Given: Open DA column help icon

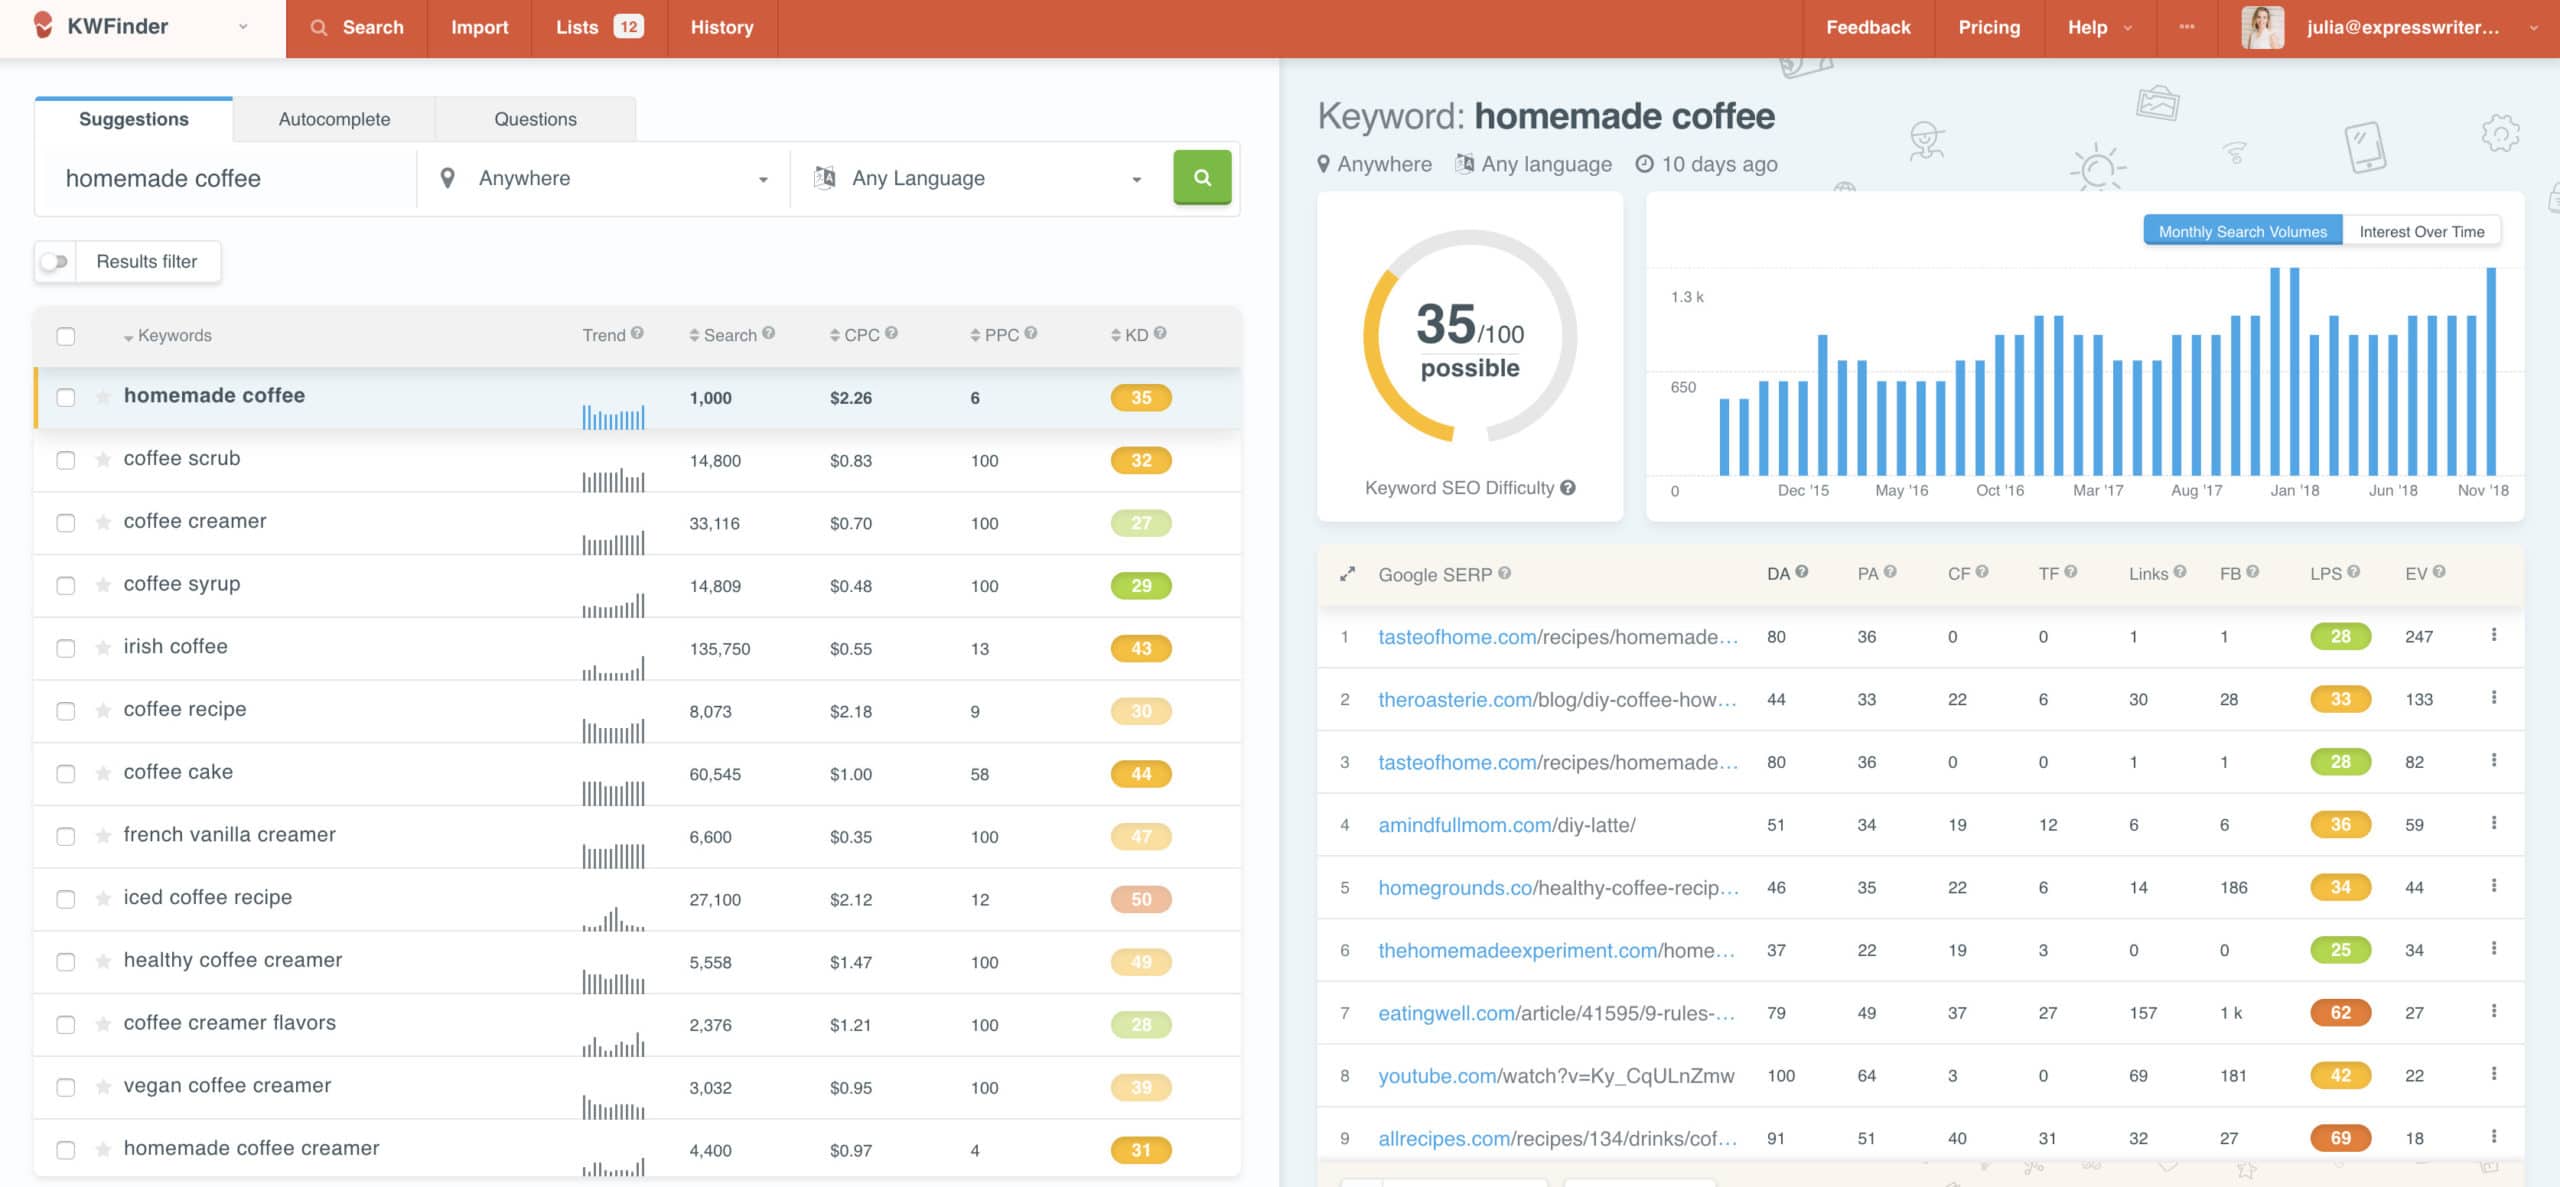Looking at the screenshot, I should (1802, 572).
